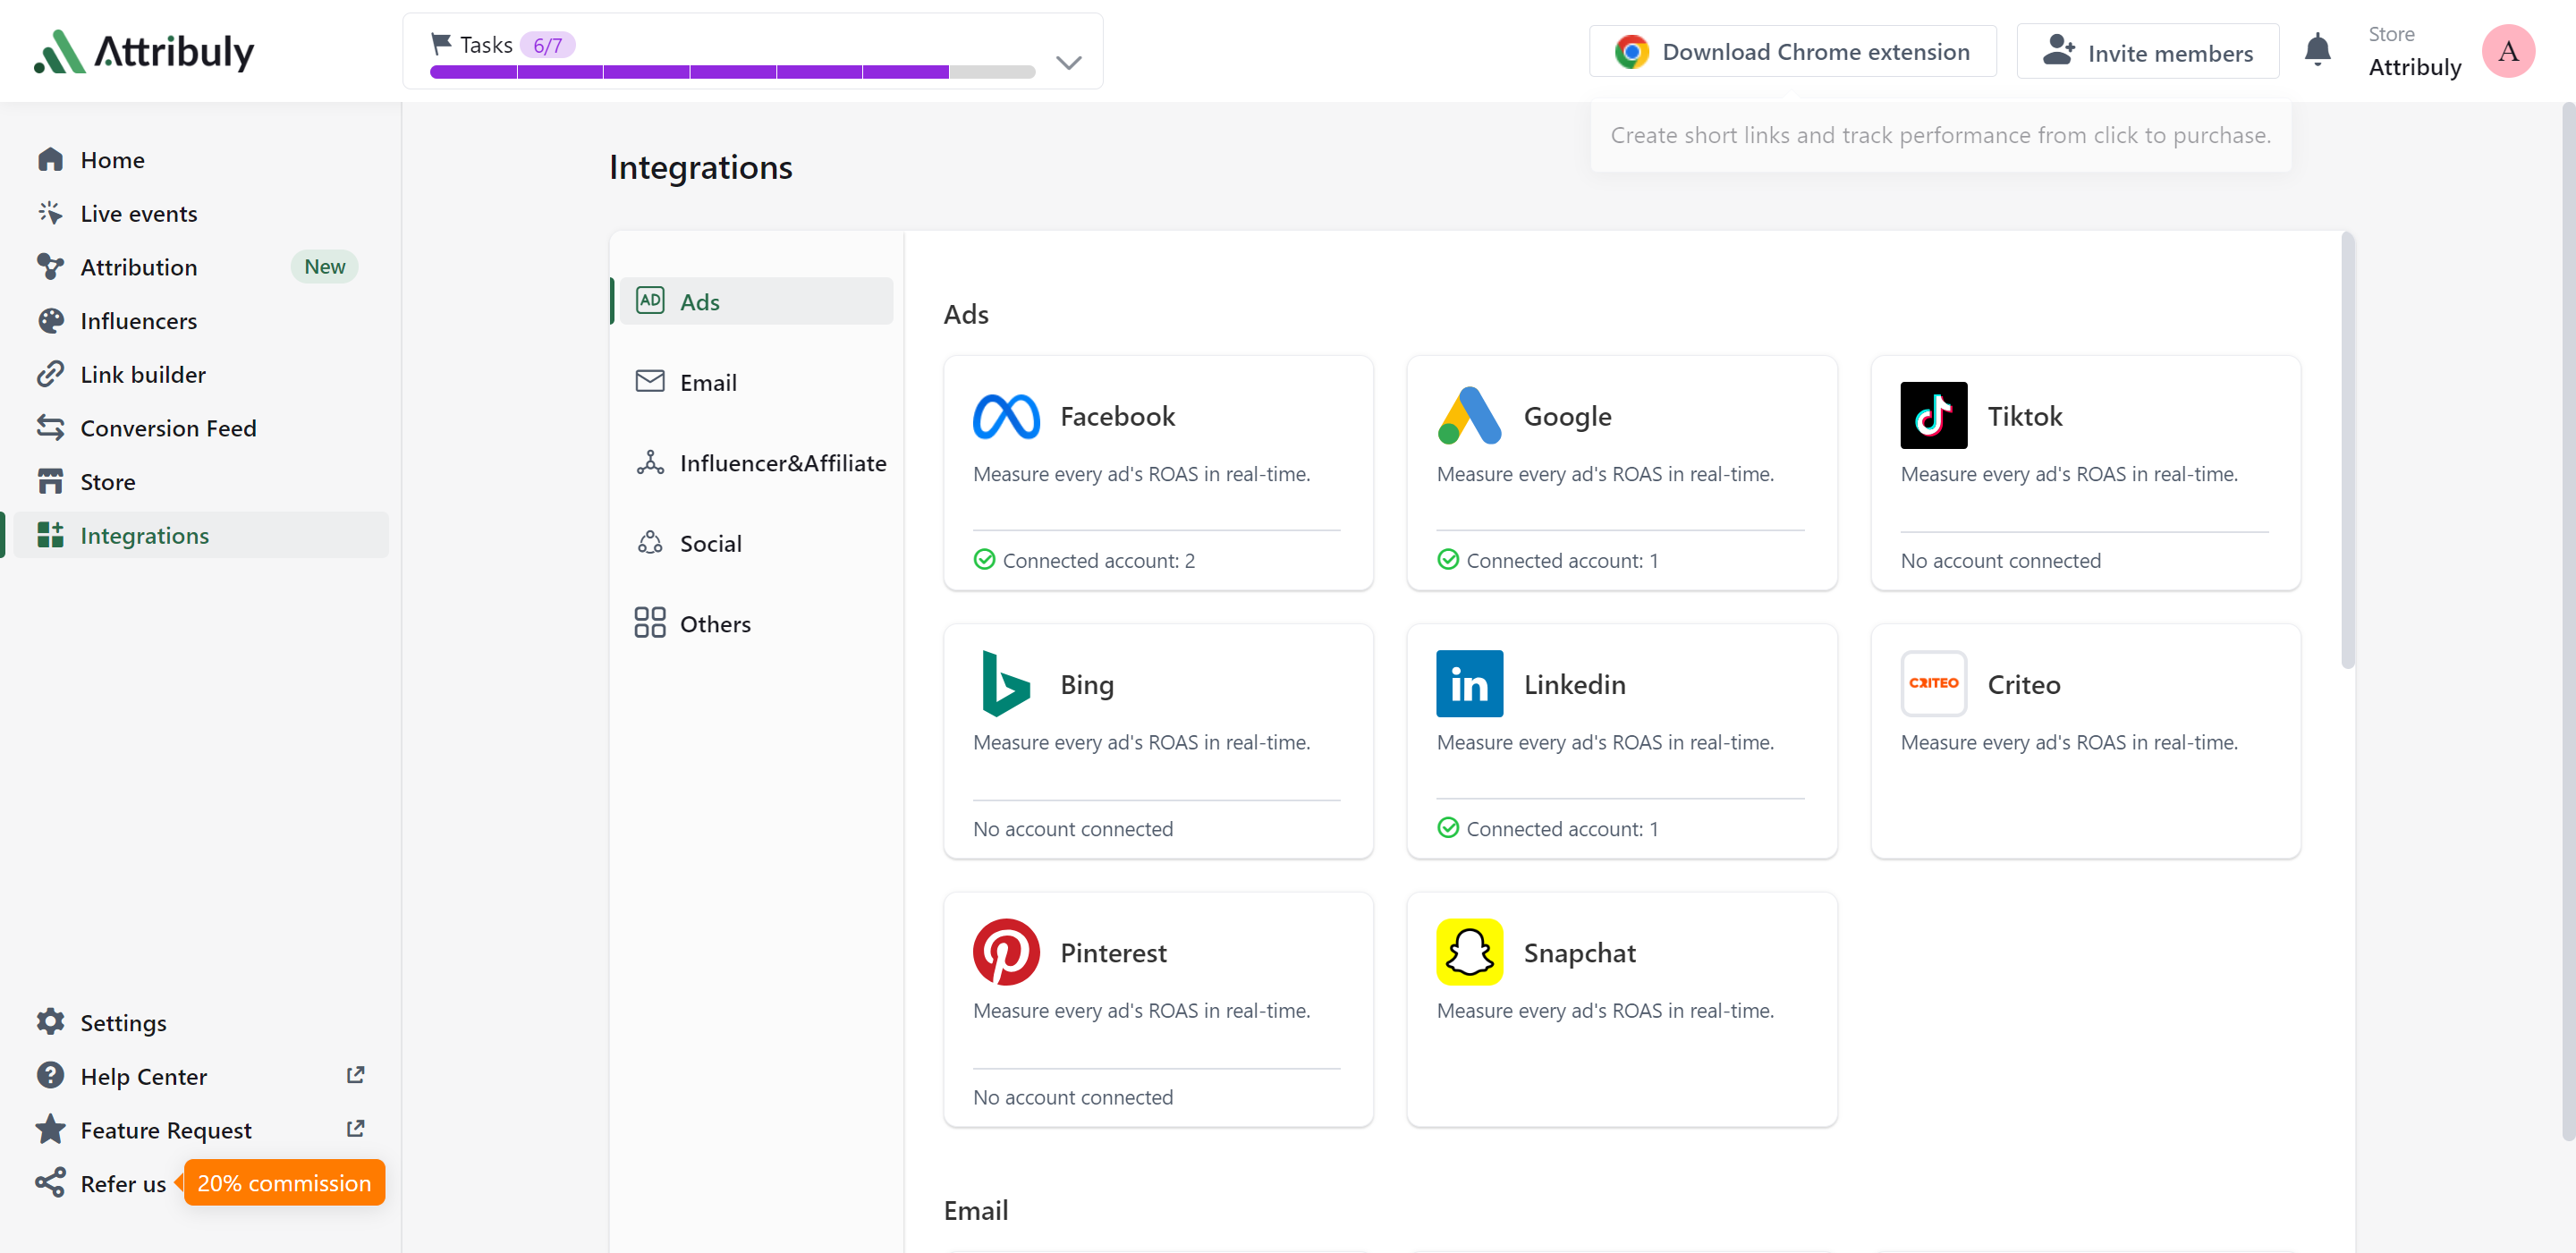Click the Integrations page heading
The image size is (2576, 1253).
tap(700, 167)
